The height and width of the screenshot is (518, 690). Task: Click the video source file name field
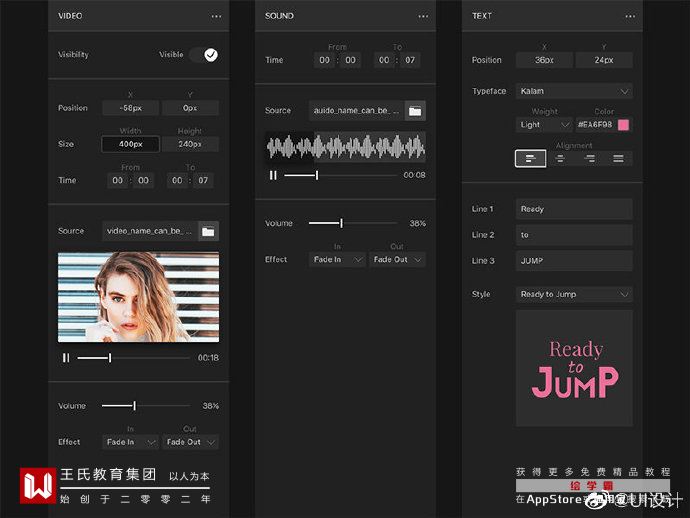(150, 231)
